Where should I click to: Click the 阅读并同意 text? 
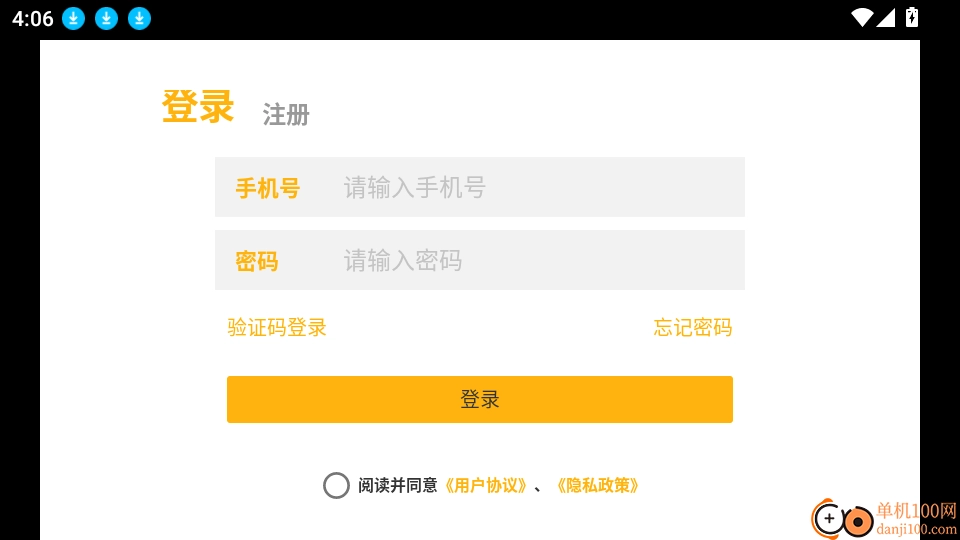click(x=398, y=485)
